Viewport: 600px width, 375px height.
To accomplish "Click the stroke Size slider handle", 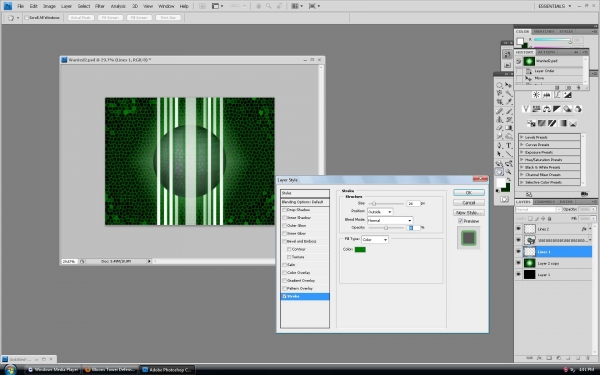I will point(374,204).
